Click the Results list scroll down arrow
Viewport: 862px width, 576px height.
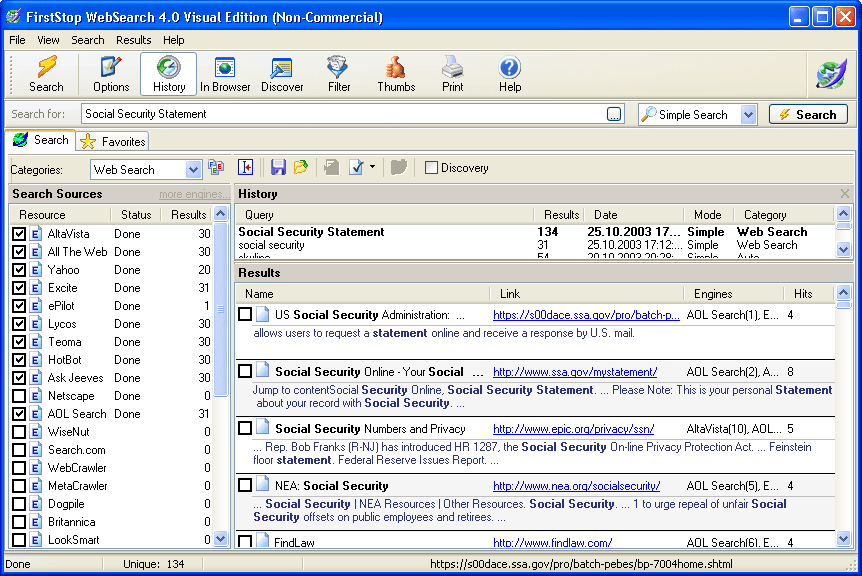(x=843, y=539)
